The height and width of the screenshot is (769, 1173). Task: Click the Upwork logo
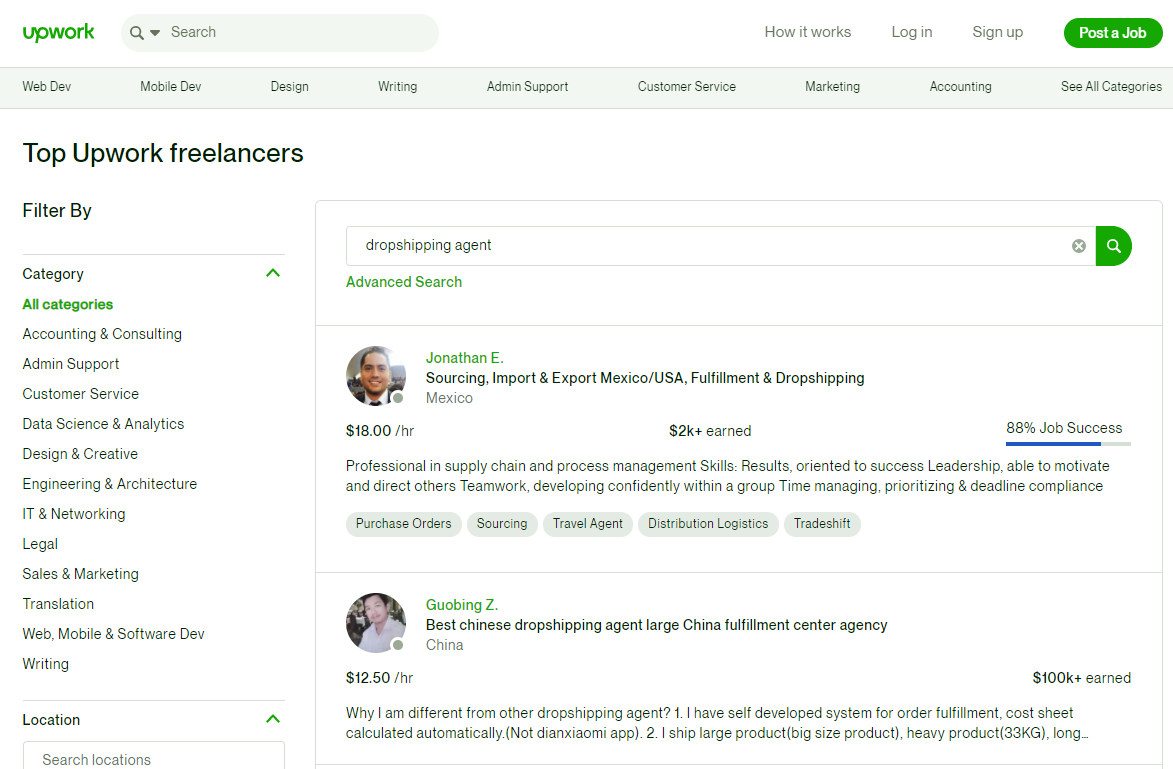coord(59,32)
